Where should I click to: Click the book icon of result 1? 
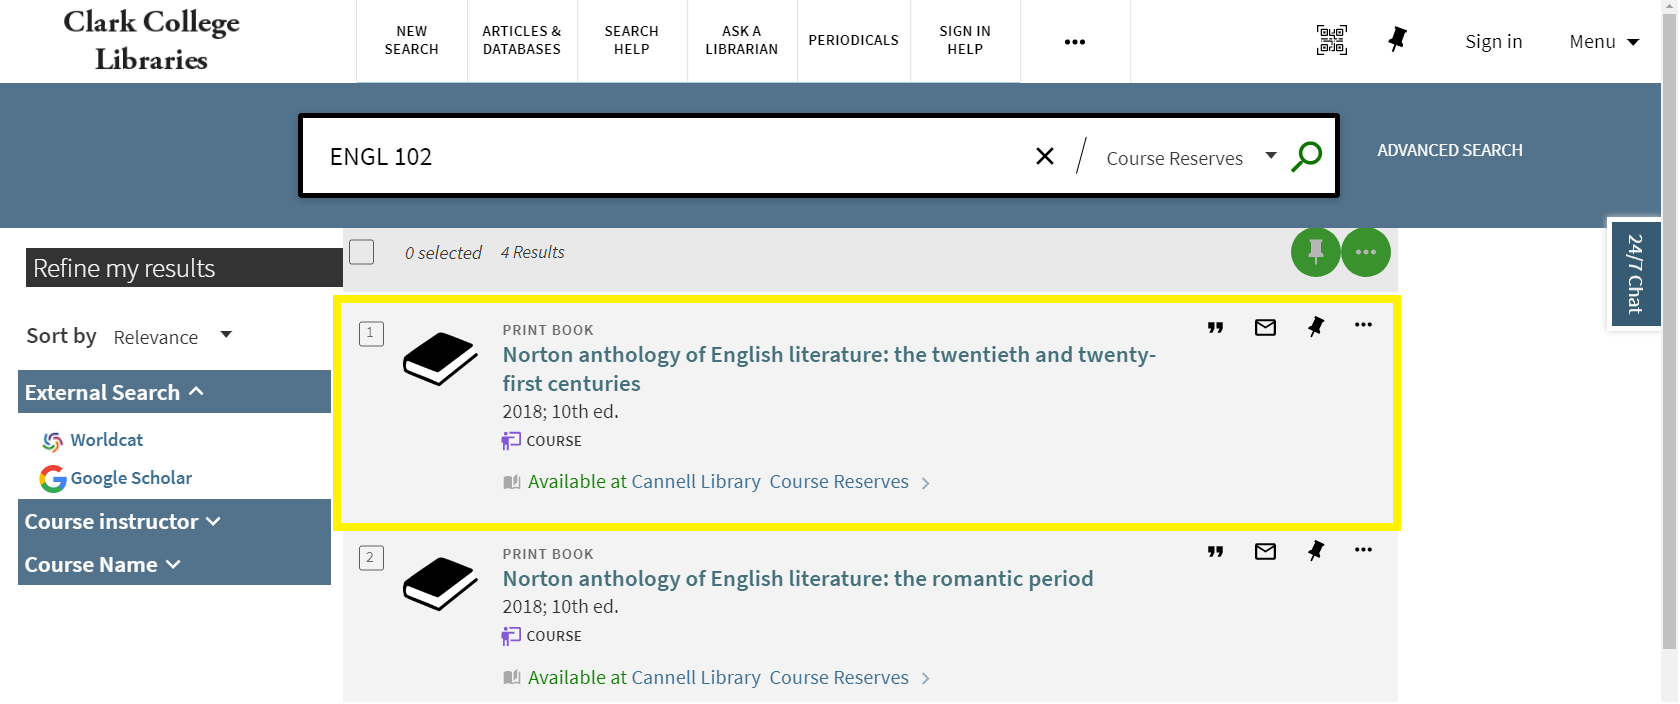(x=440, y=359)
